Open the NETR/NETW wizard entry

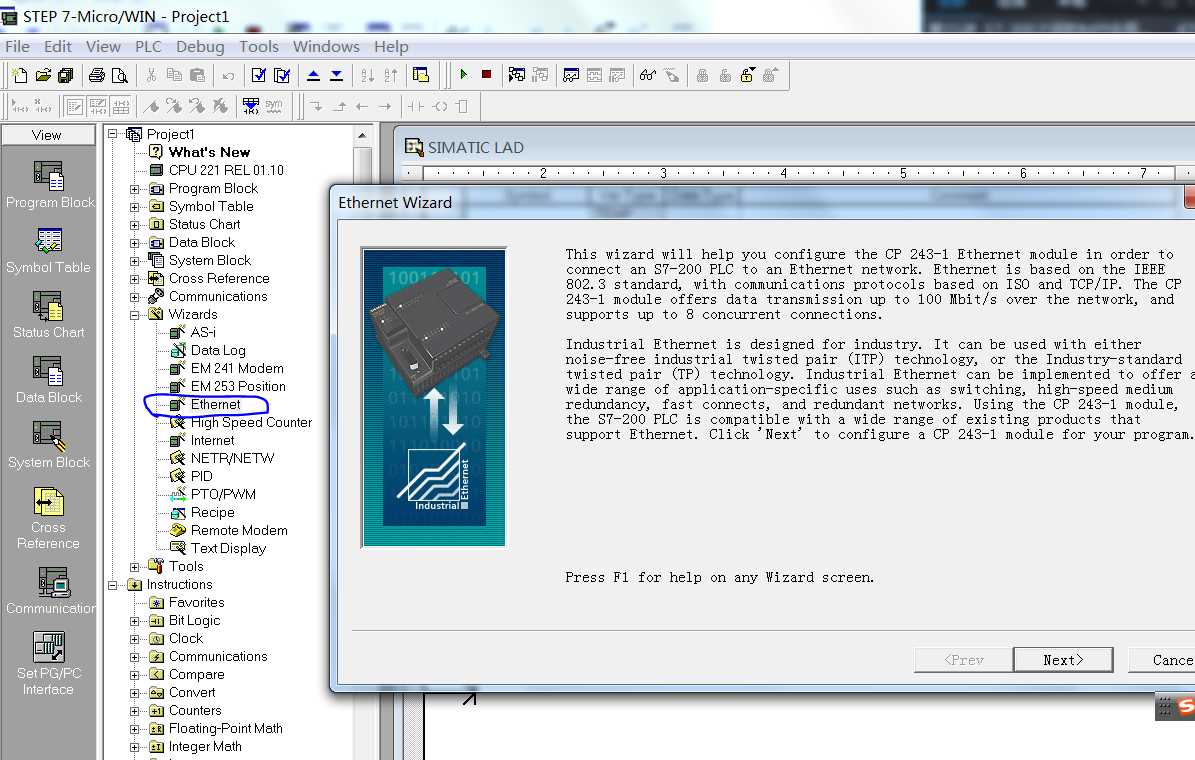[x=232, y=459]
